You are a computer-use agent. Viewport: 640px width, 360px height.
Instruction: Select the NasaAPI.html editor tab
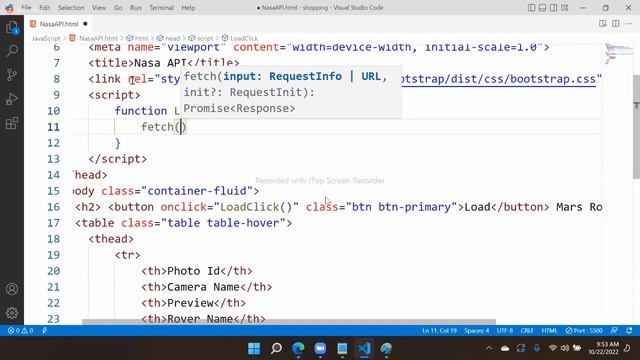(59, 24)
